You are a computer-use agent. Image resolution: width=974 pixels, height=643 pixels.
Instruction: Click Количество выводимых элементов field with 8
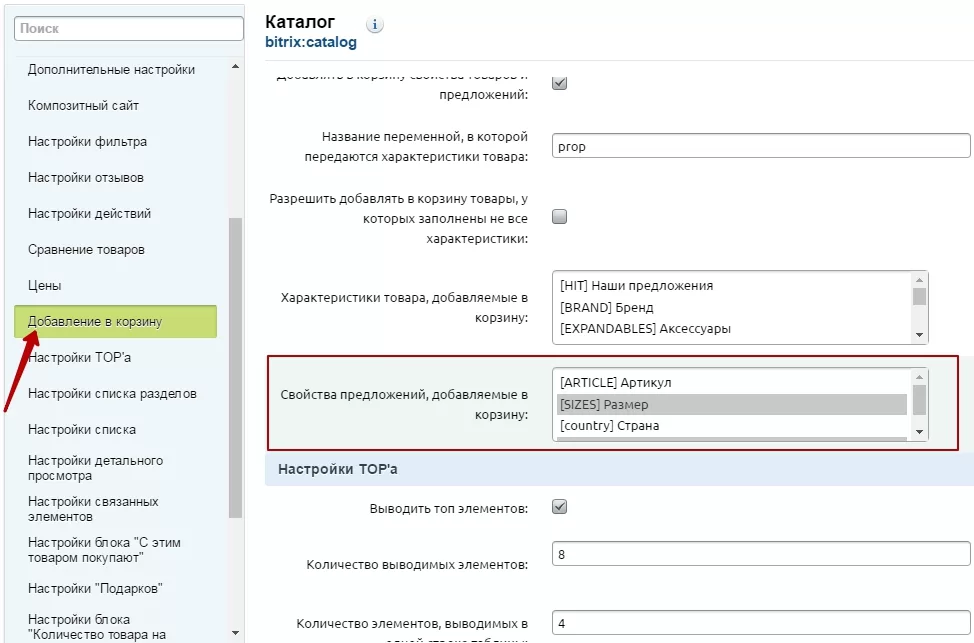(761, 554)
